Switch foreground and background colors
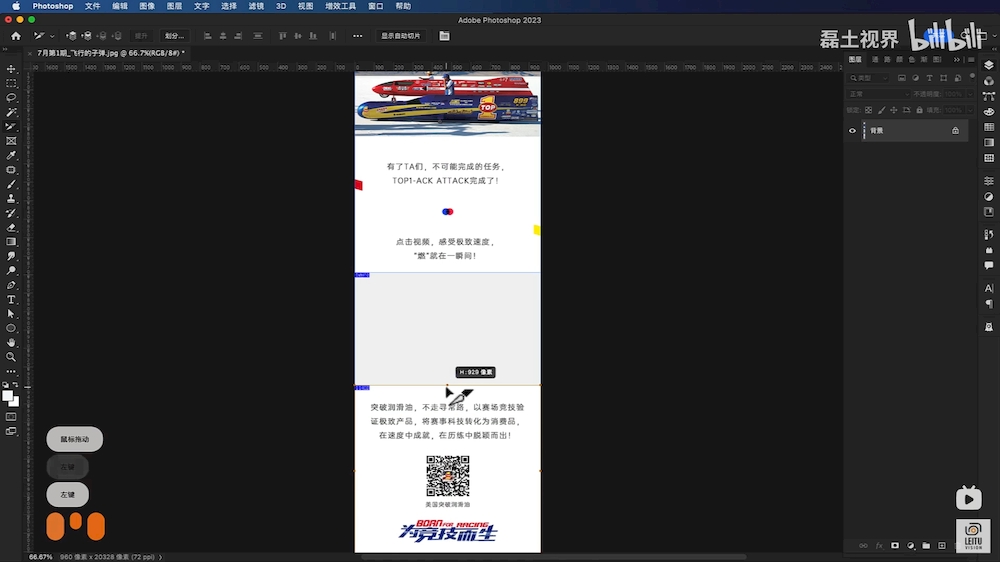The width and height of the screenshot is (1000, 562). (x=16, y=385)
